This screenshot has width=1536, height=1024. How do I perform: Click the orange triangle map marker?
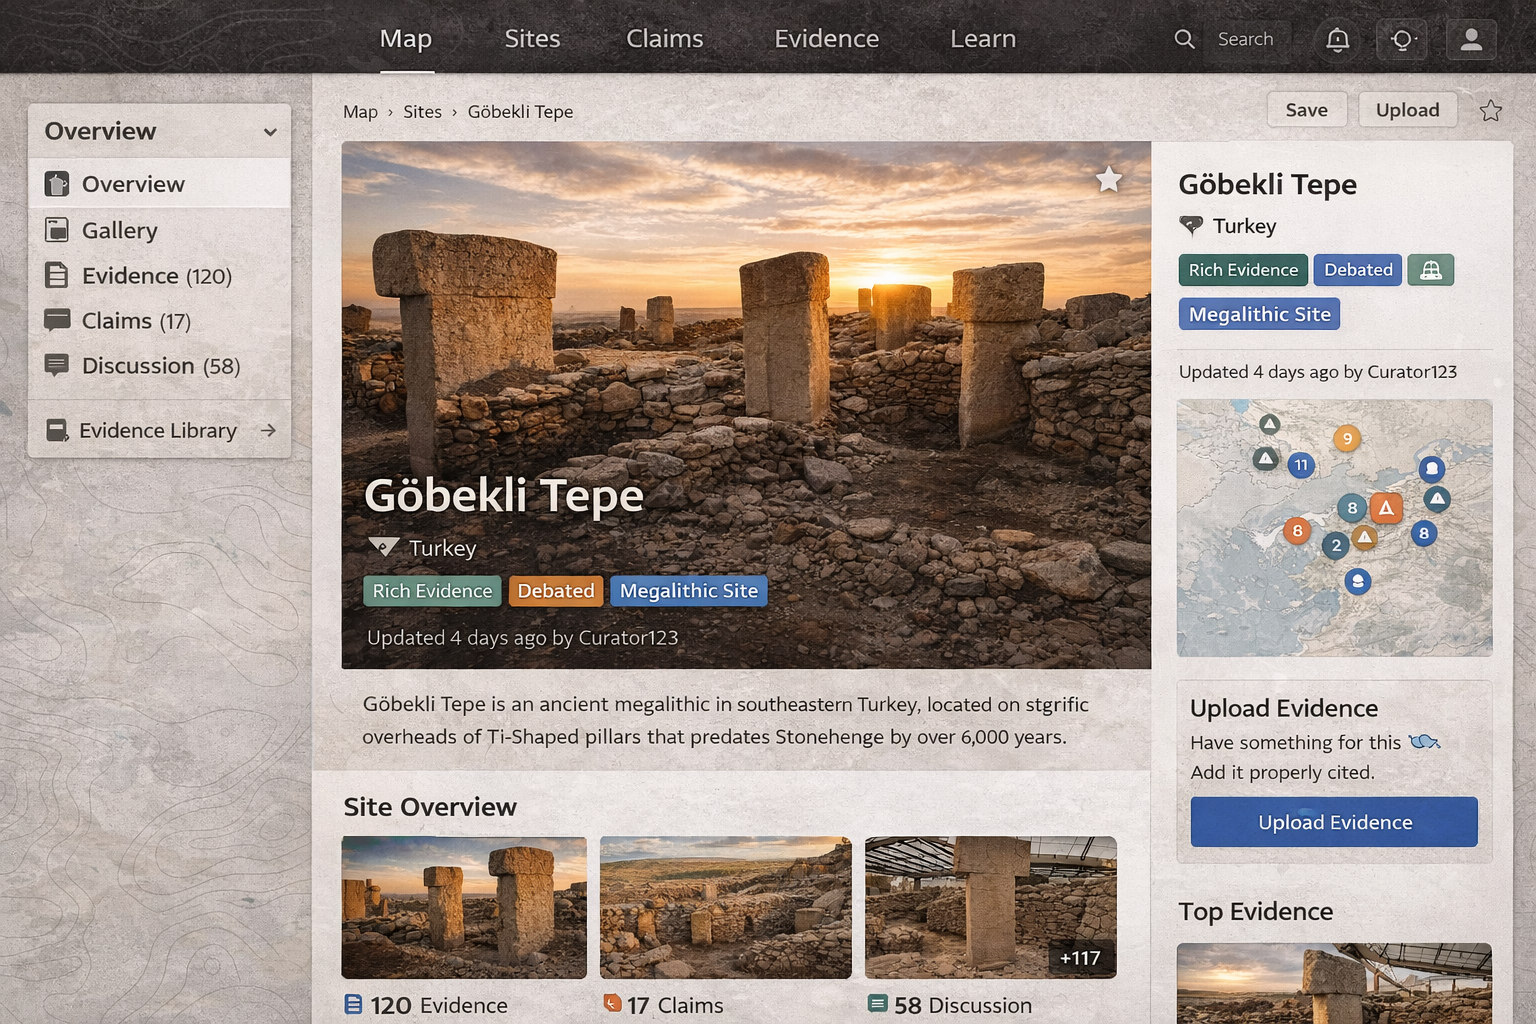coord(1386,508)
